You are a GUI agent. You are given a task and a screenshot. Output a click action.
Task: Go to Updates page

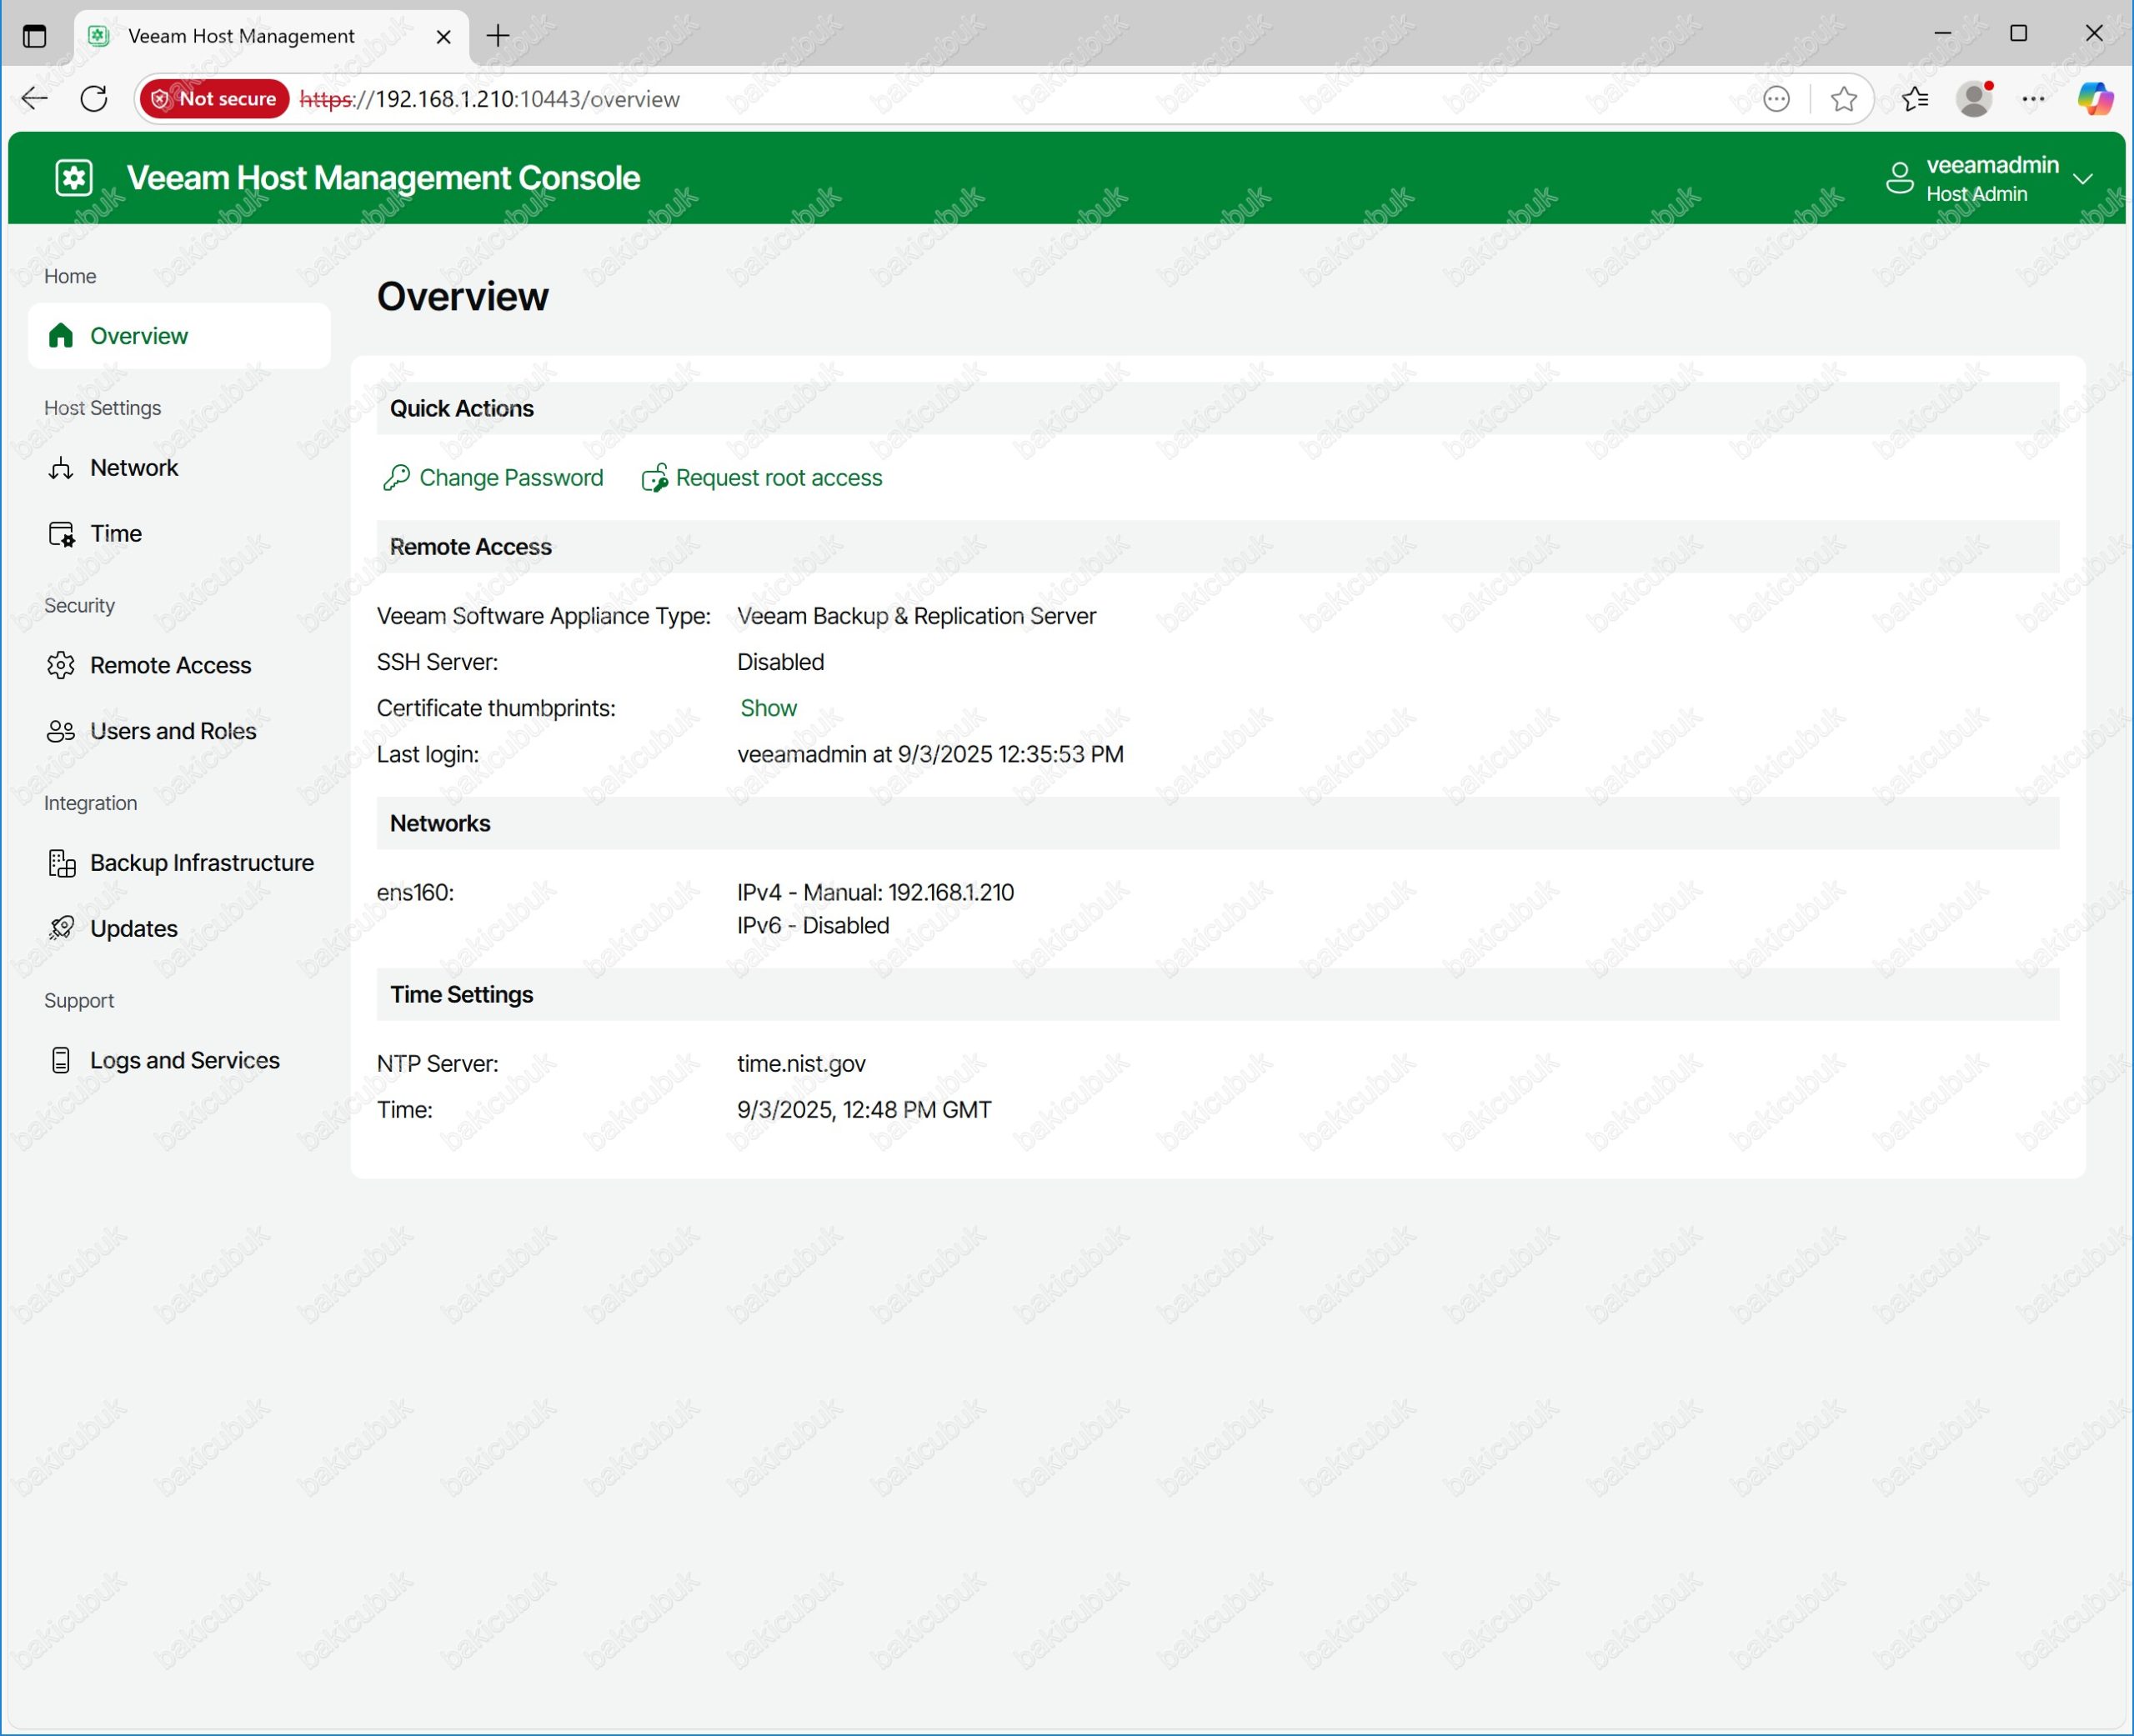pyautogui.click(x=179, y=929)
